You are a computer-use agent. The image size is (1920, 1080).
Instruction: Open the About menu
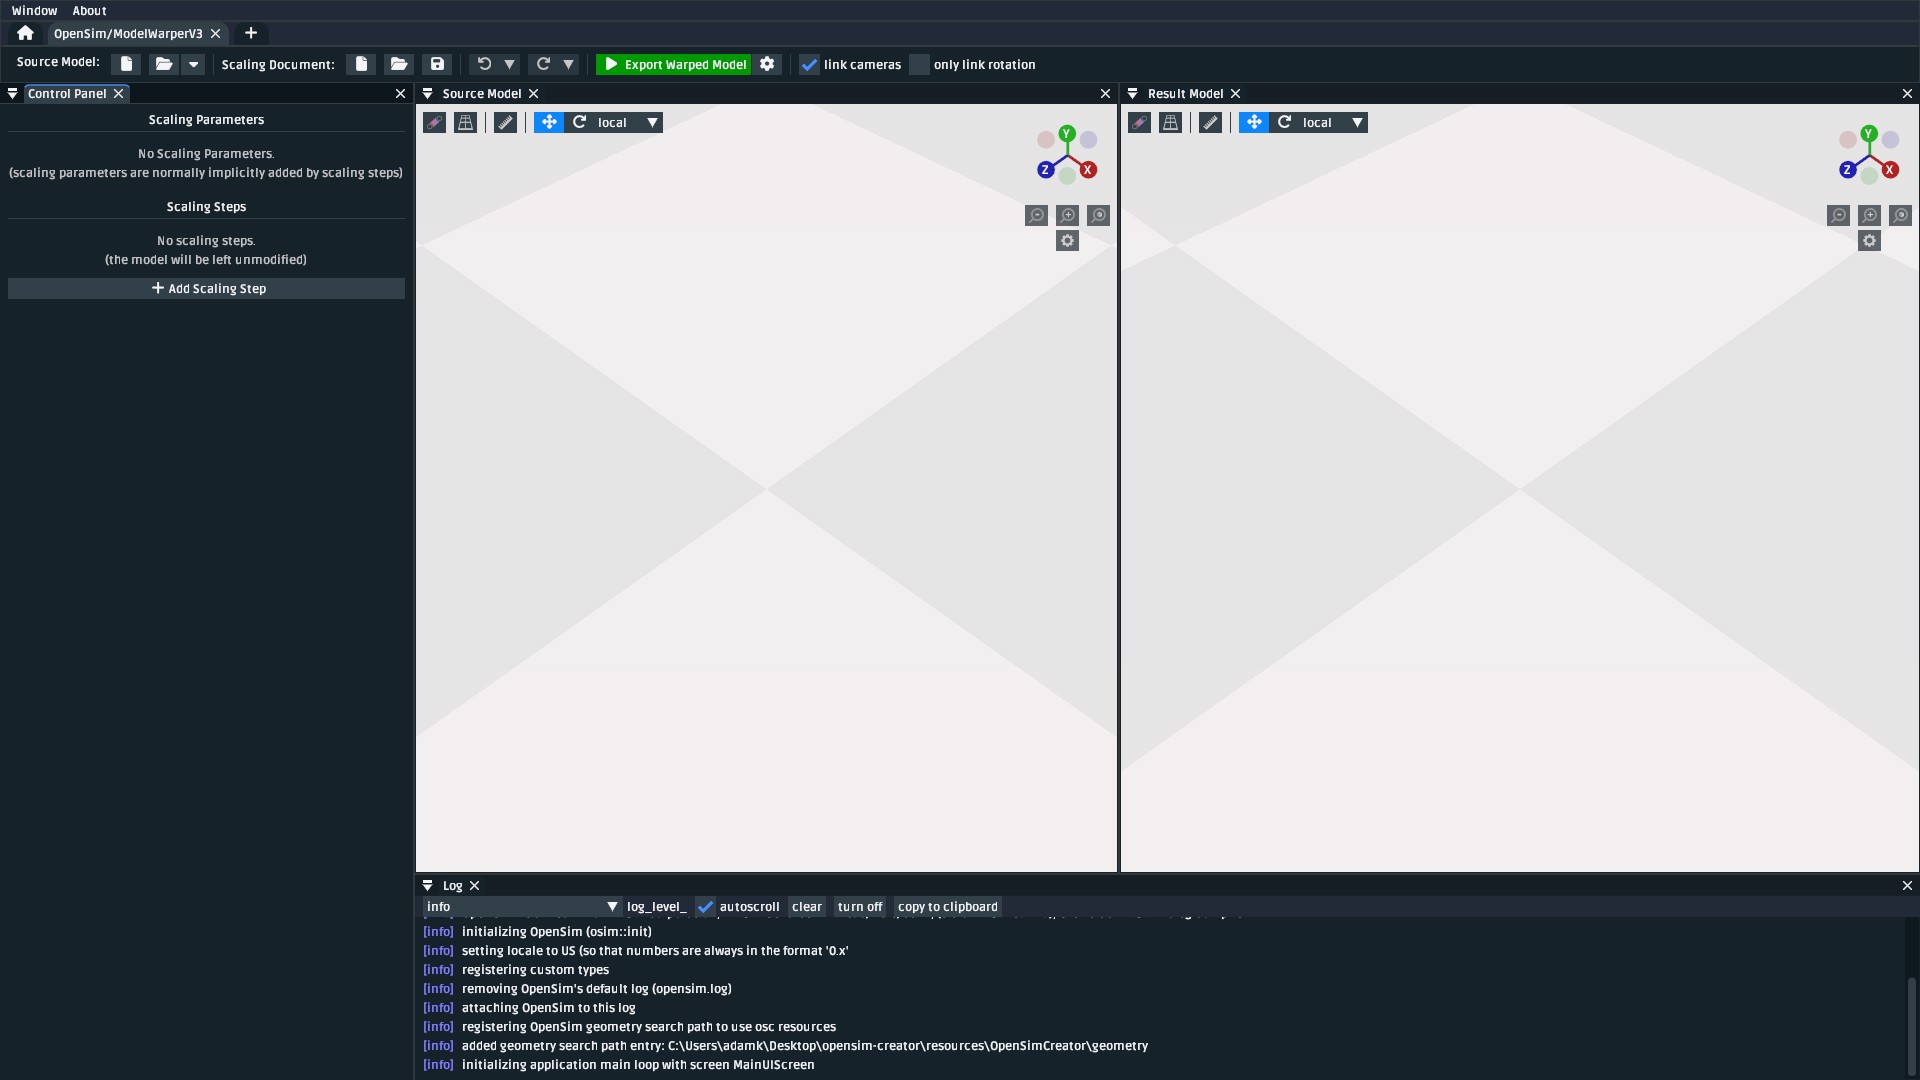[x=89, y=11]
